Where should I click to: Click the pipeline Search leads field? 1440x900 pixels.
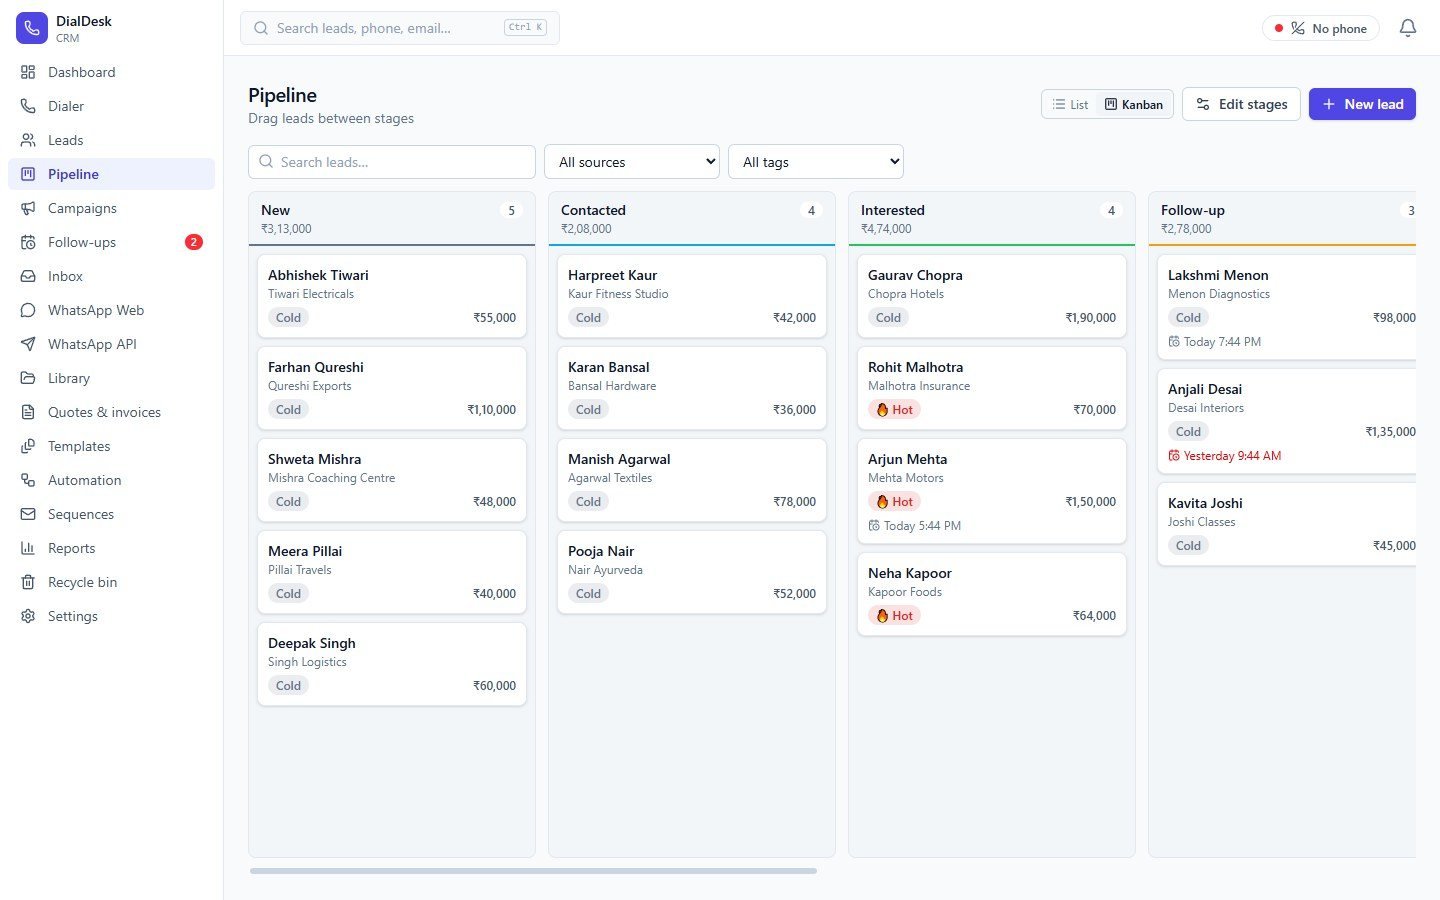tap(392, 162)
